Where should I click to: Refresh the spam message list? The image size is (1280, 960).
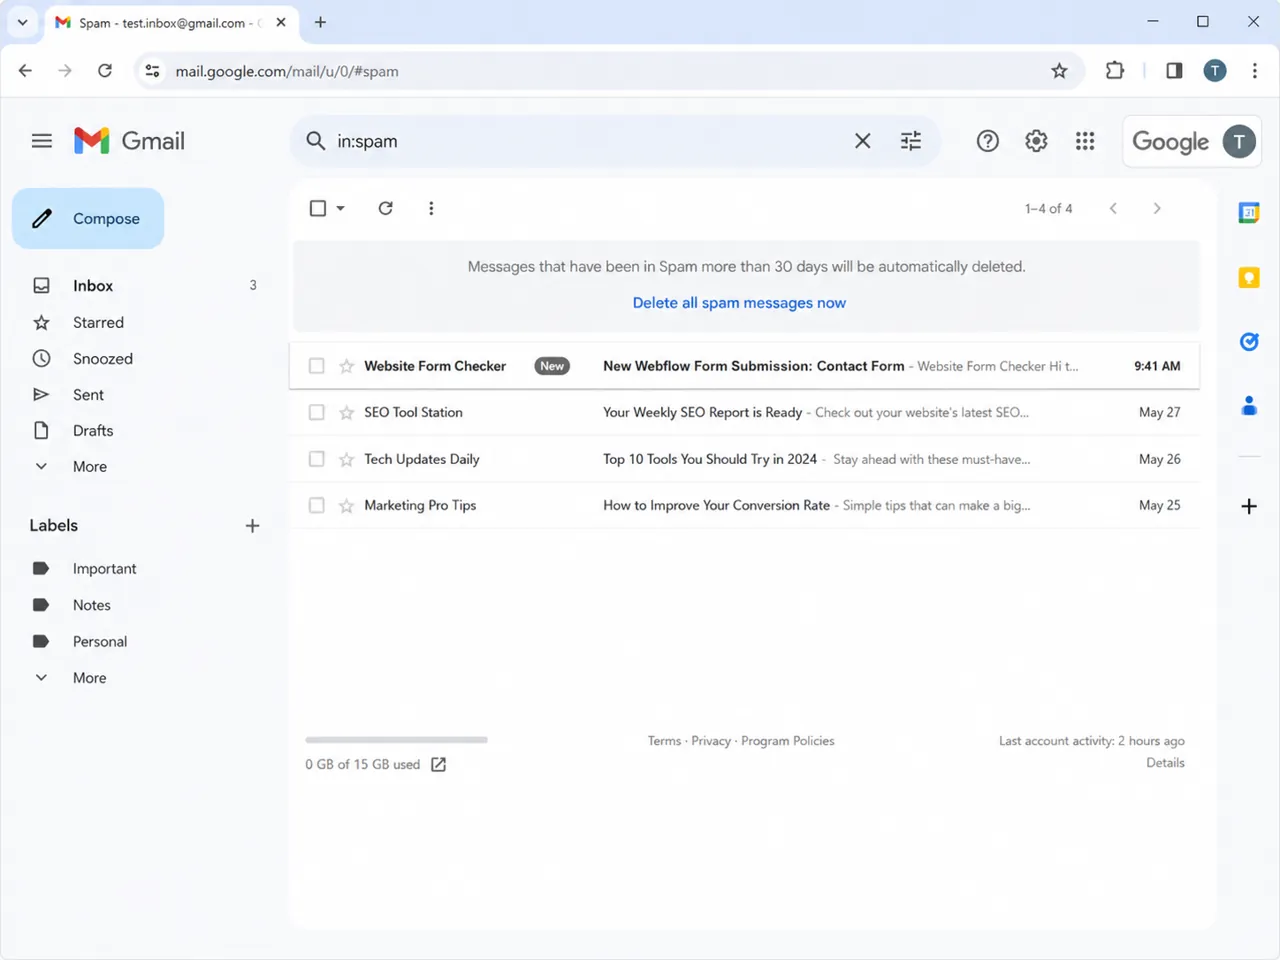[385, 208]
